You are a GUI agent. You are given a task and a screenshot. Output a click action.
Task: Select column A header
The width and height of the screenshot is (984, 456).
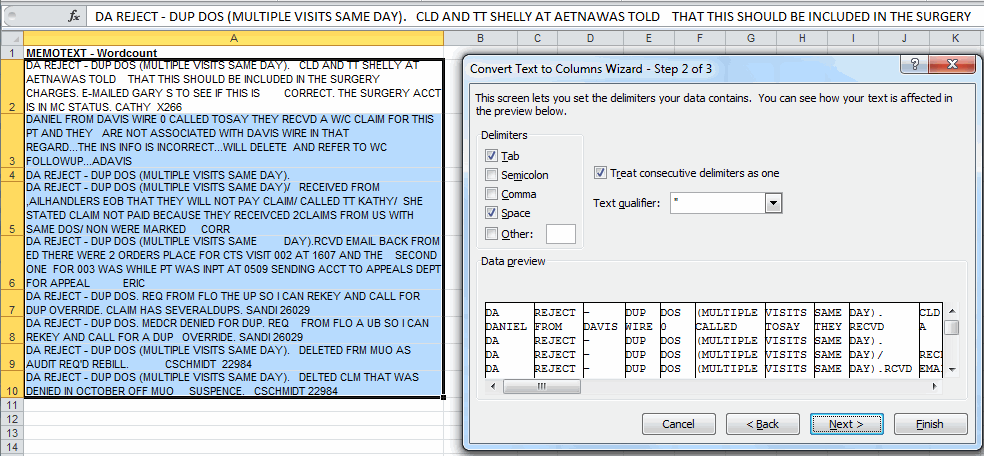click(233, 38)
